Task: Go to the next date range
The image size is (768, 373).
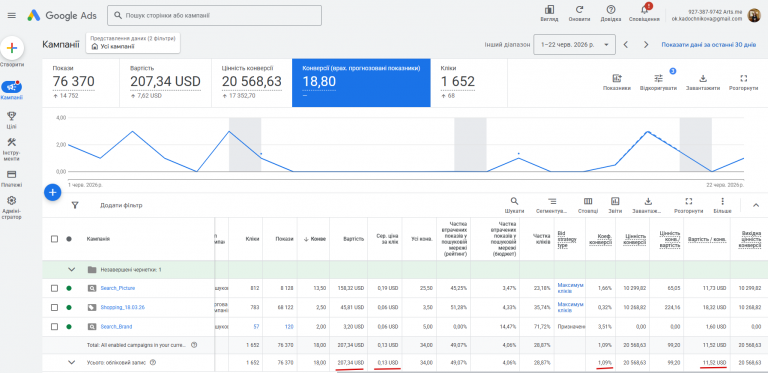Action: (646, 45)
